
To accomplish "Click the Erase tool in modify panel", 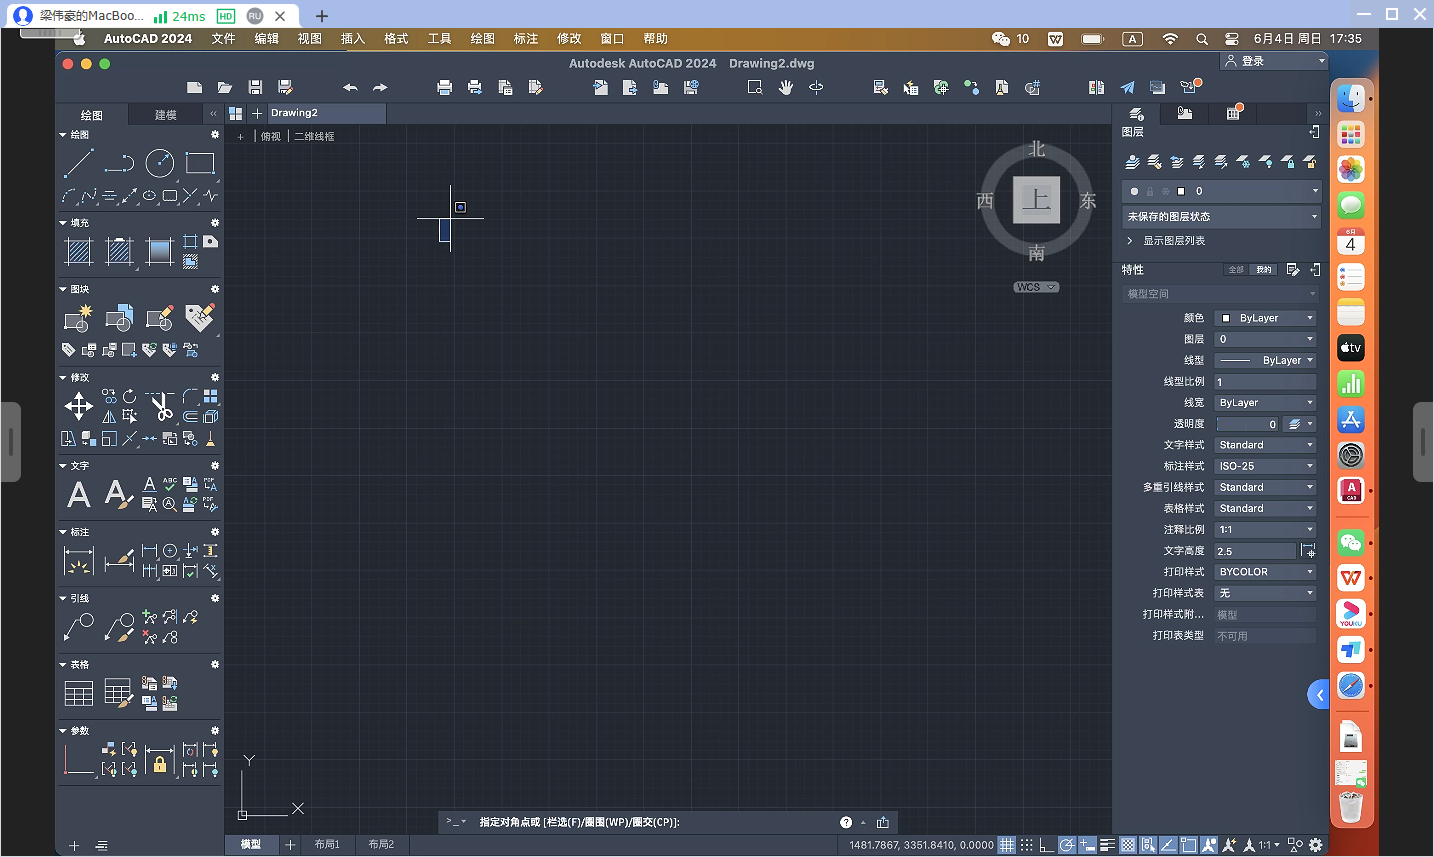I will click(x=210, y=439).
